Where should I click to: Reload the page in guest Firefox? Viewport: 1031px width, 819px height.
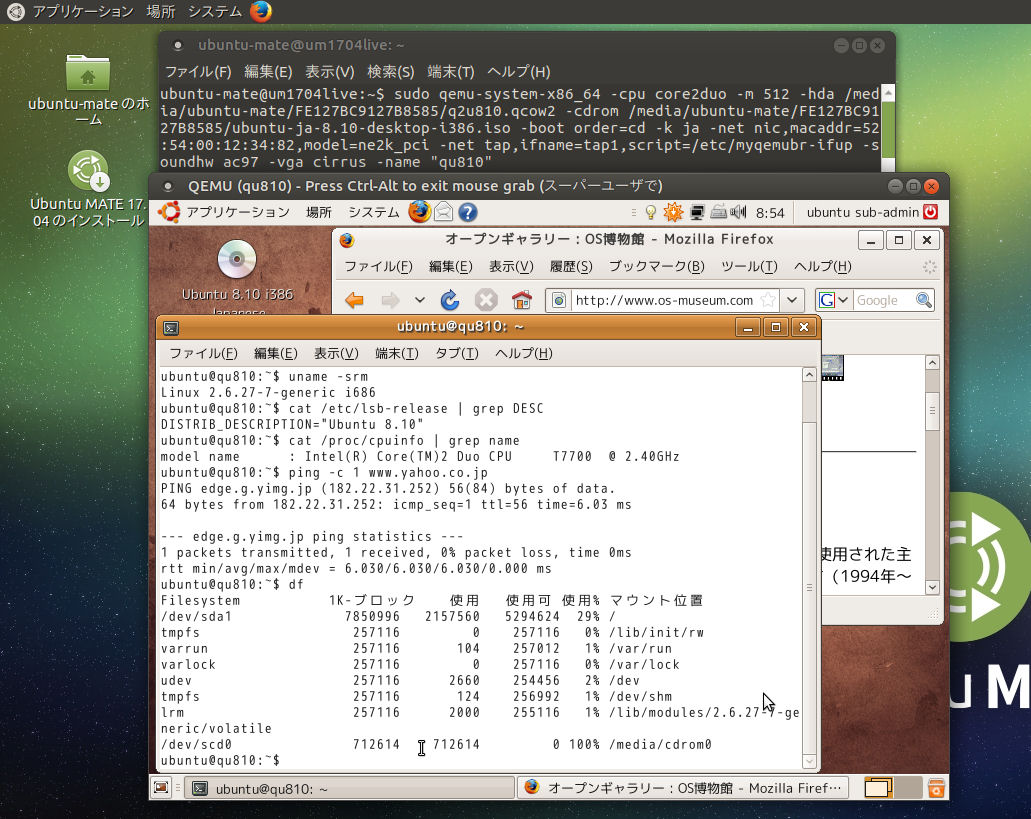[x=450, y=300]
